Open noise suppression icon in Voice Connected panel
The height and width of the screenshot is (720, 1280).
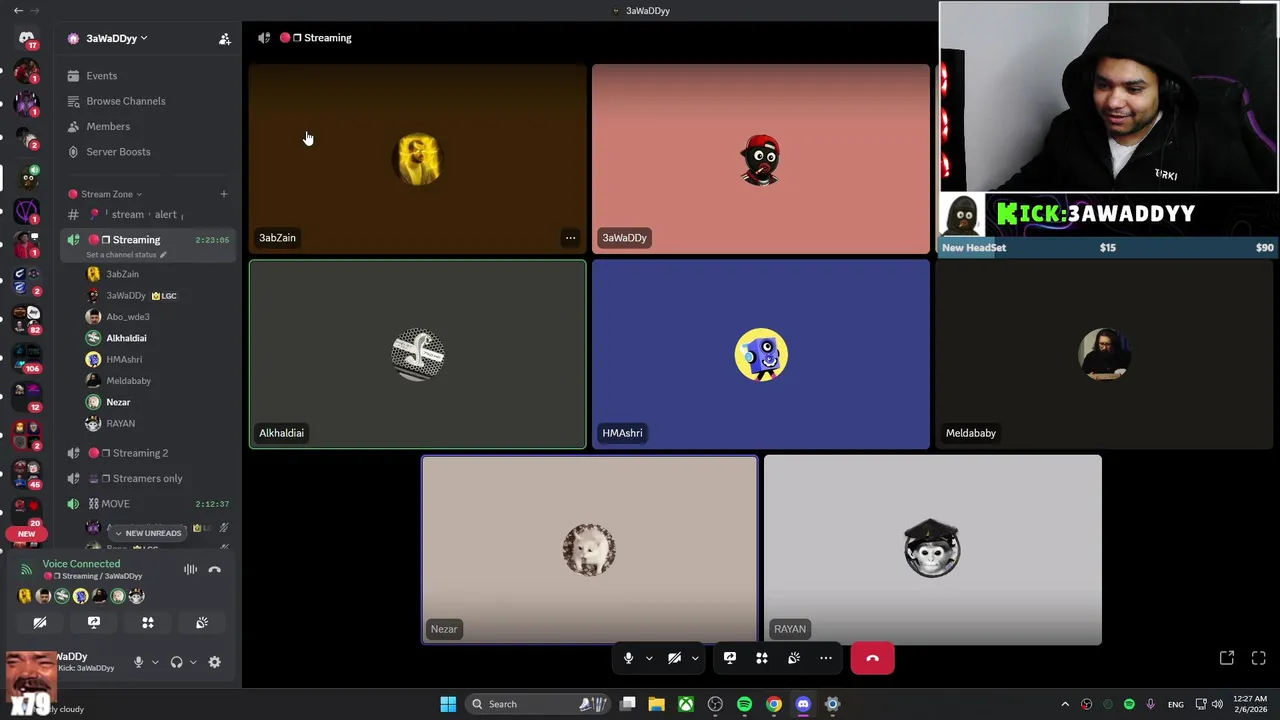(x=190, y=569)
